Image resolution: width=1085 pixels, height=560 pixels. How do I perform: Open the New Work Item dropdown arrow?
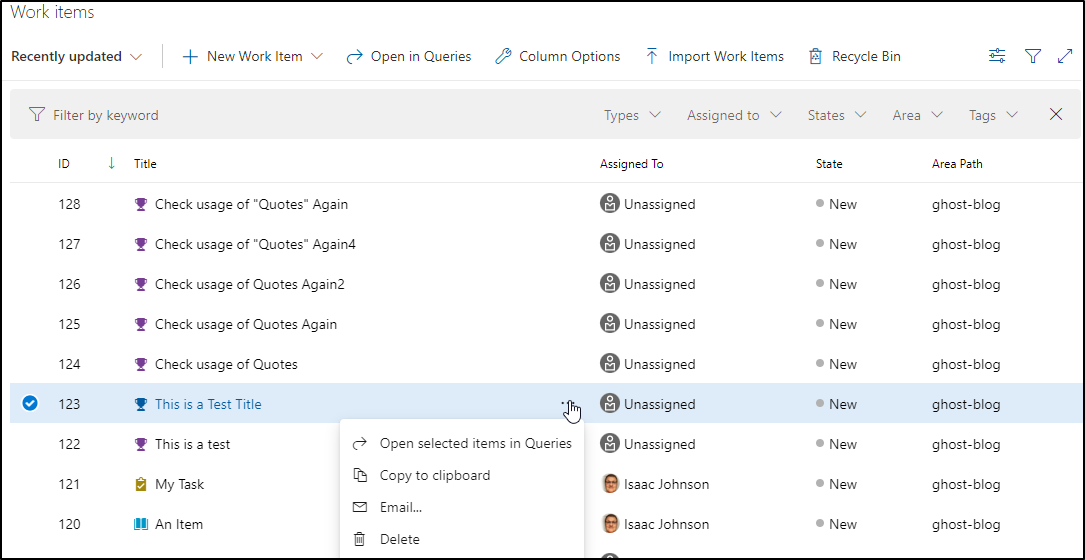(317, 57)
